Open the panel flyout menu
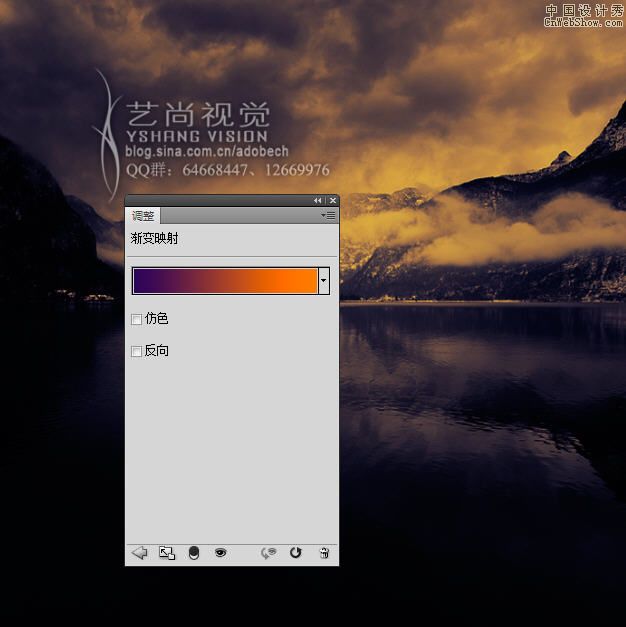Screen dimensions: 626x627 [328, 216]
